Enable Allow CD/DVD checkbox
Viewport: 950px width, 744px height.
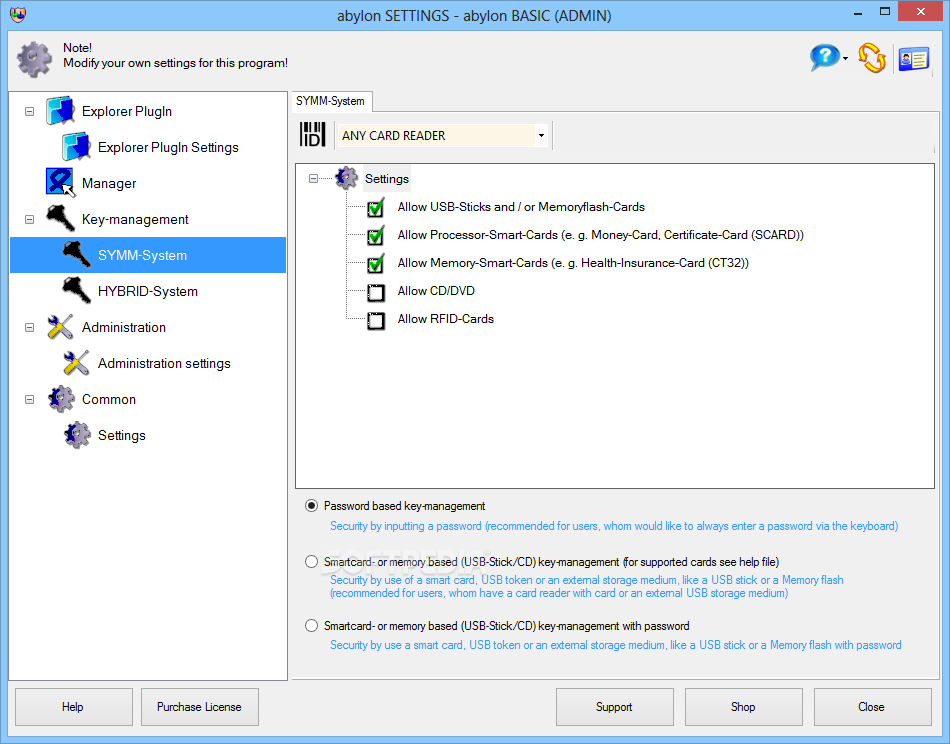click(x=376, y=292)
